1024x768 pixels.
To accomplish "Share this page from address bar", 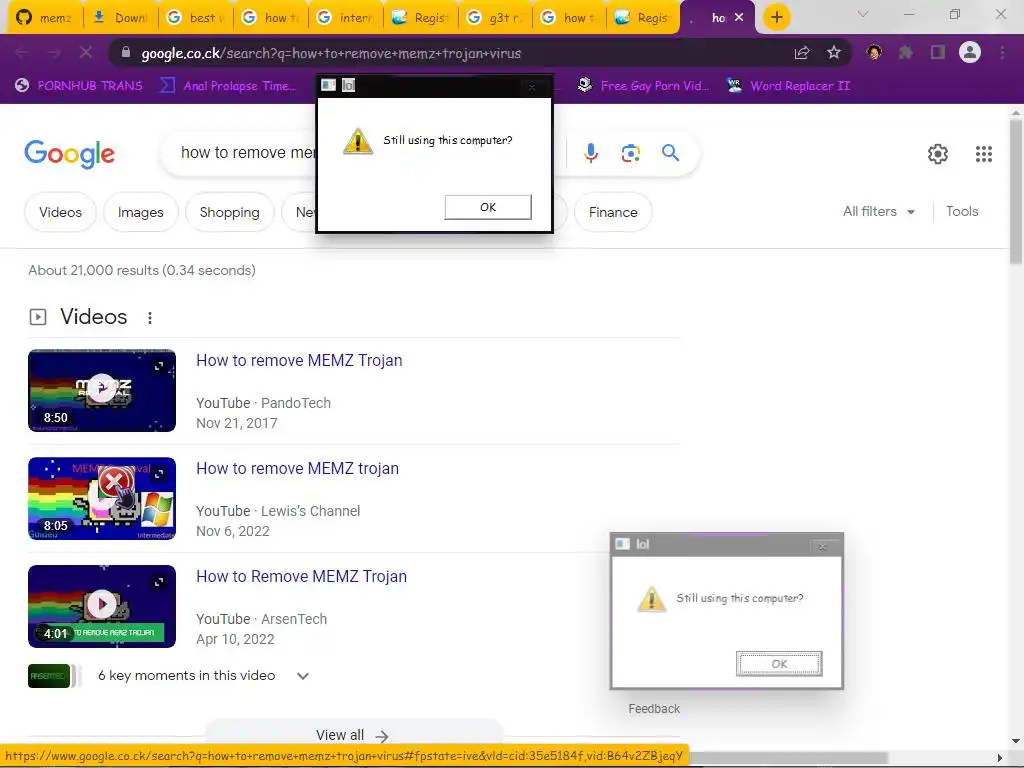I will (x=802, y=53).
